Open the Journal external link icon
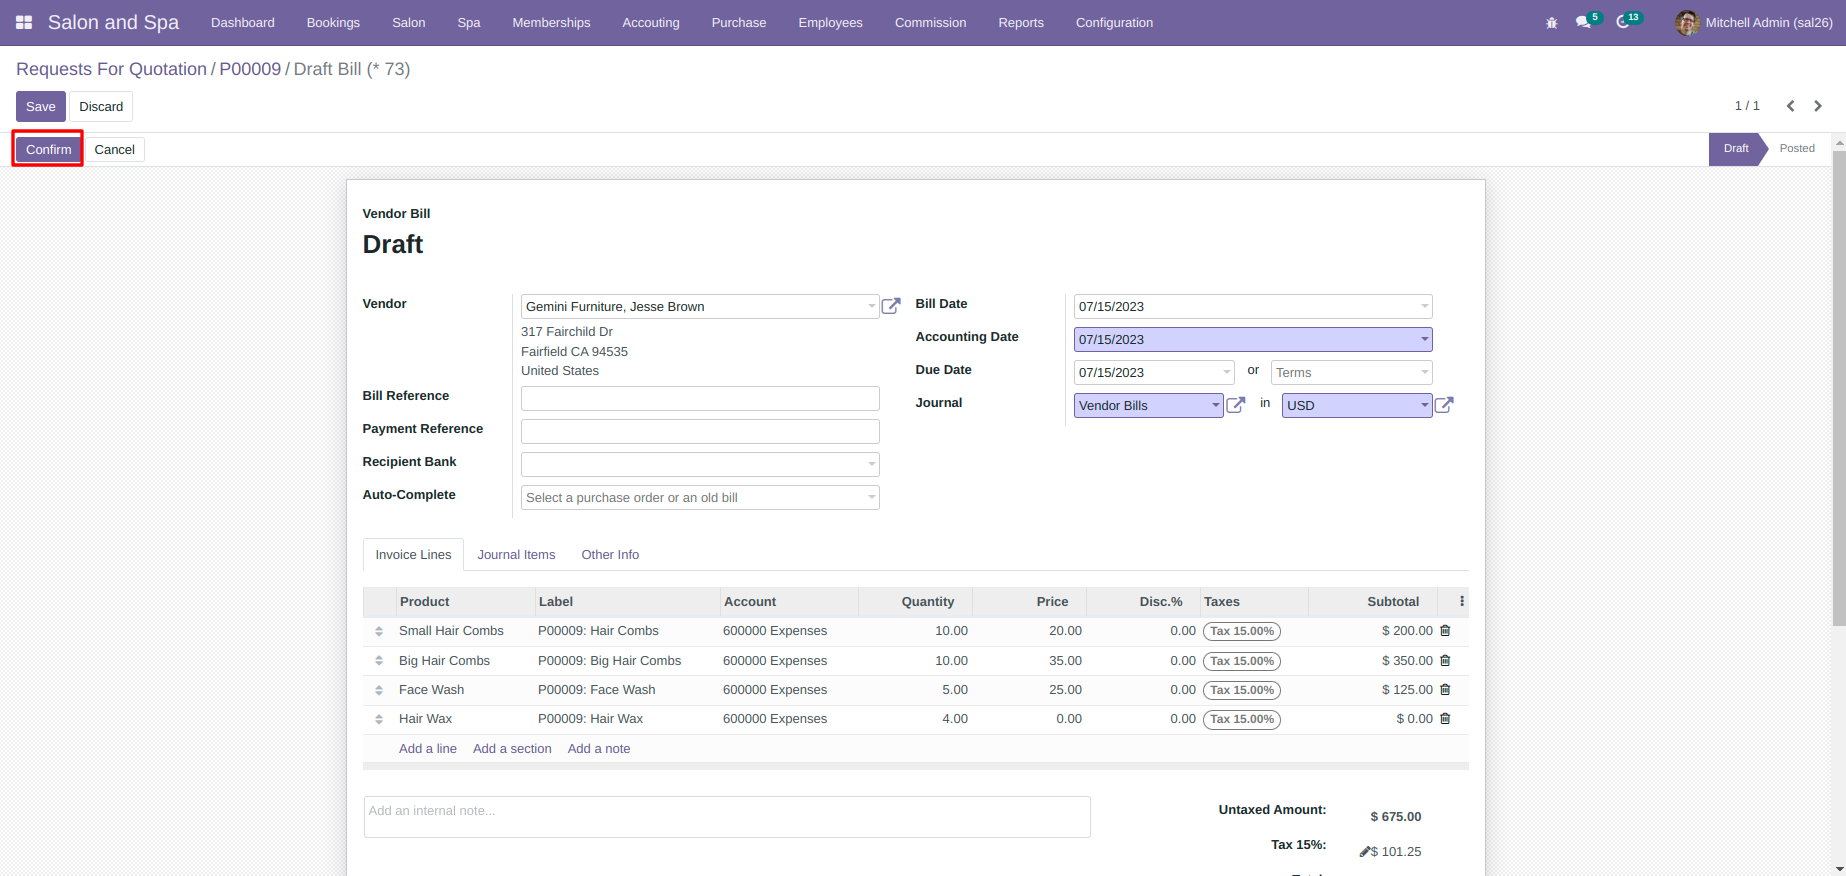The image size is (1846, 876). click(x=1236, y=405)
